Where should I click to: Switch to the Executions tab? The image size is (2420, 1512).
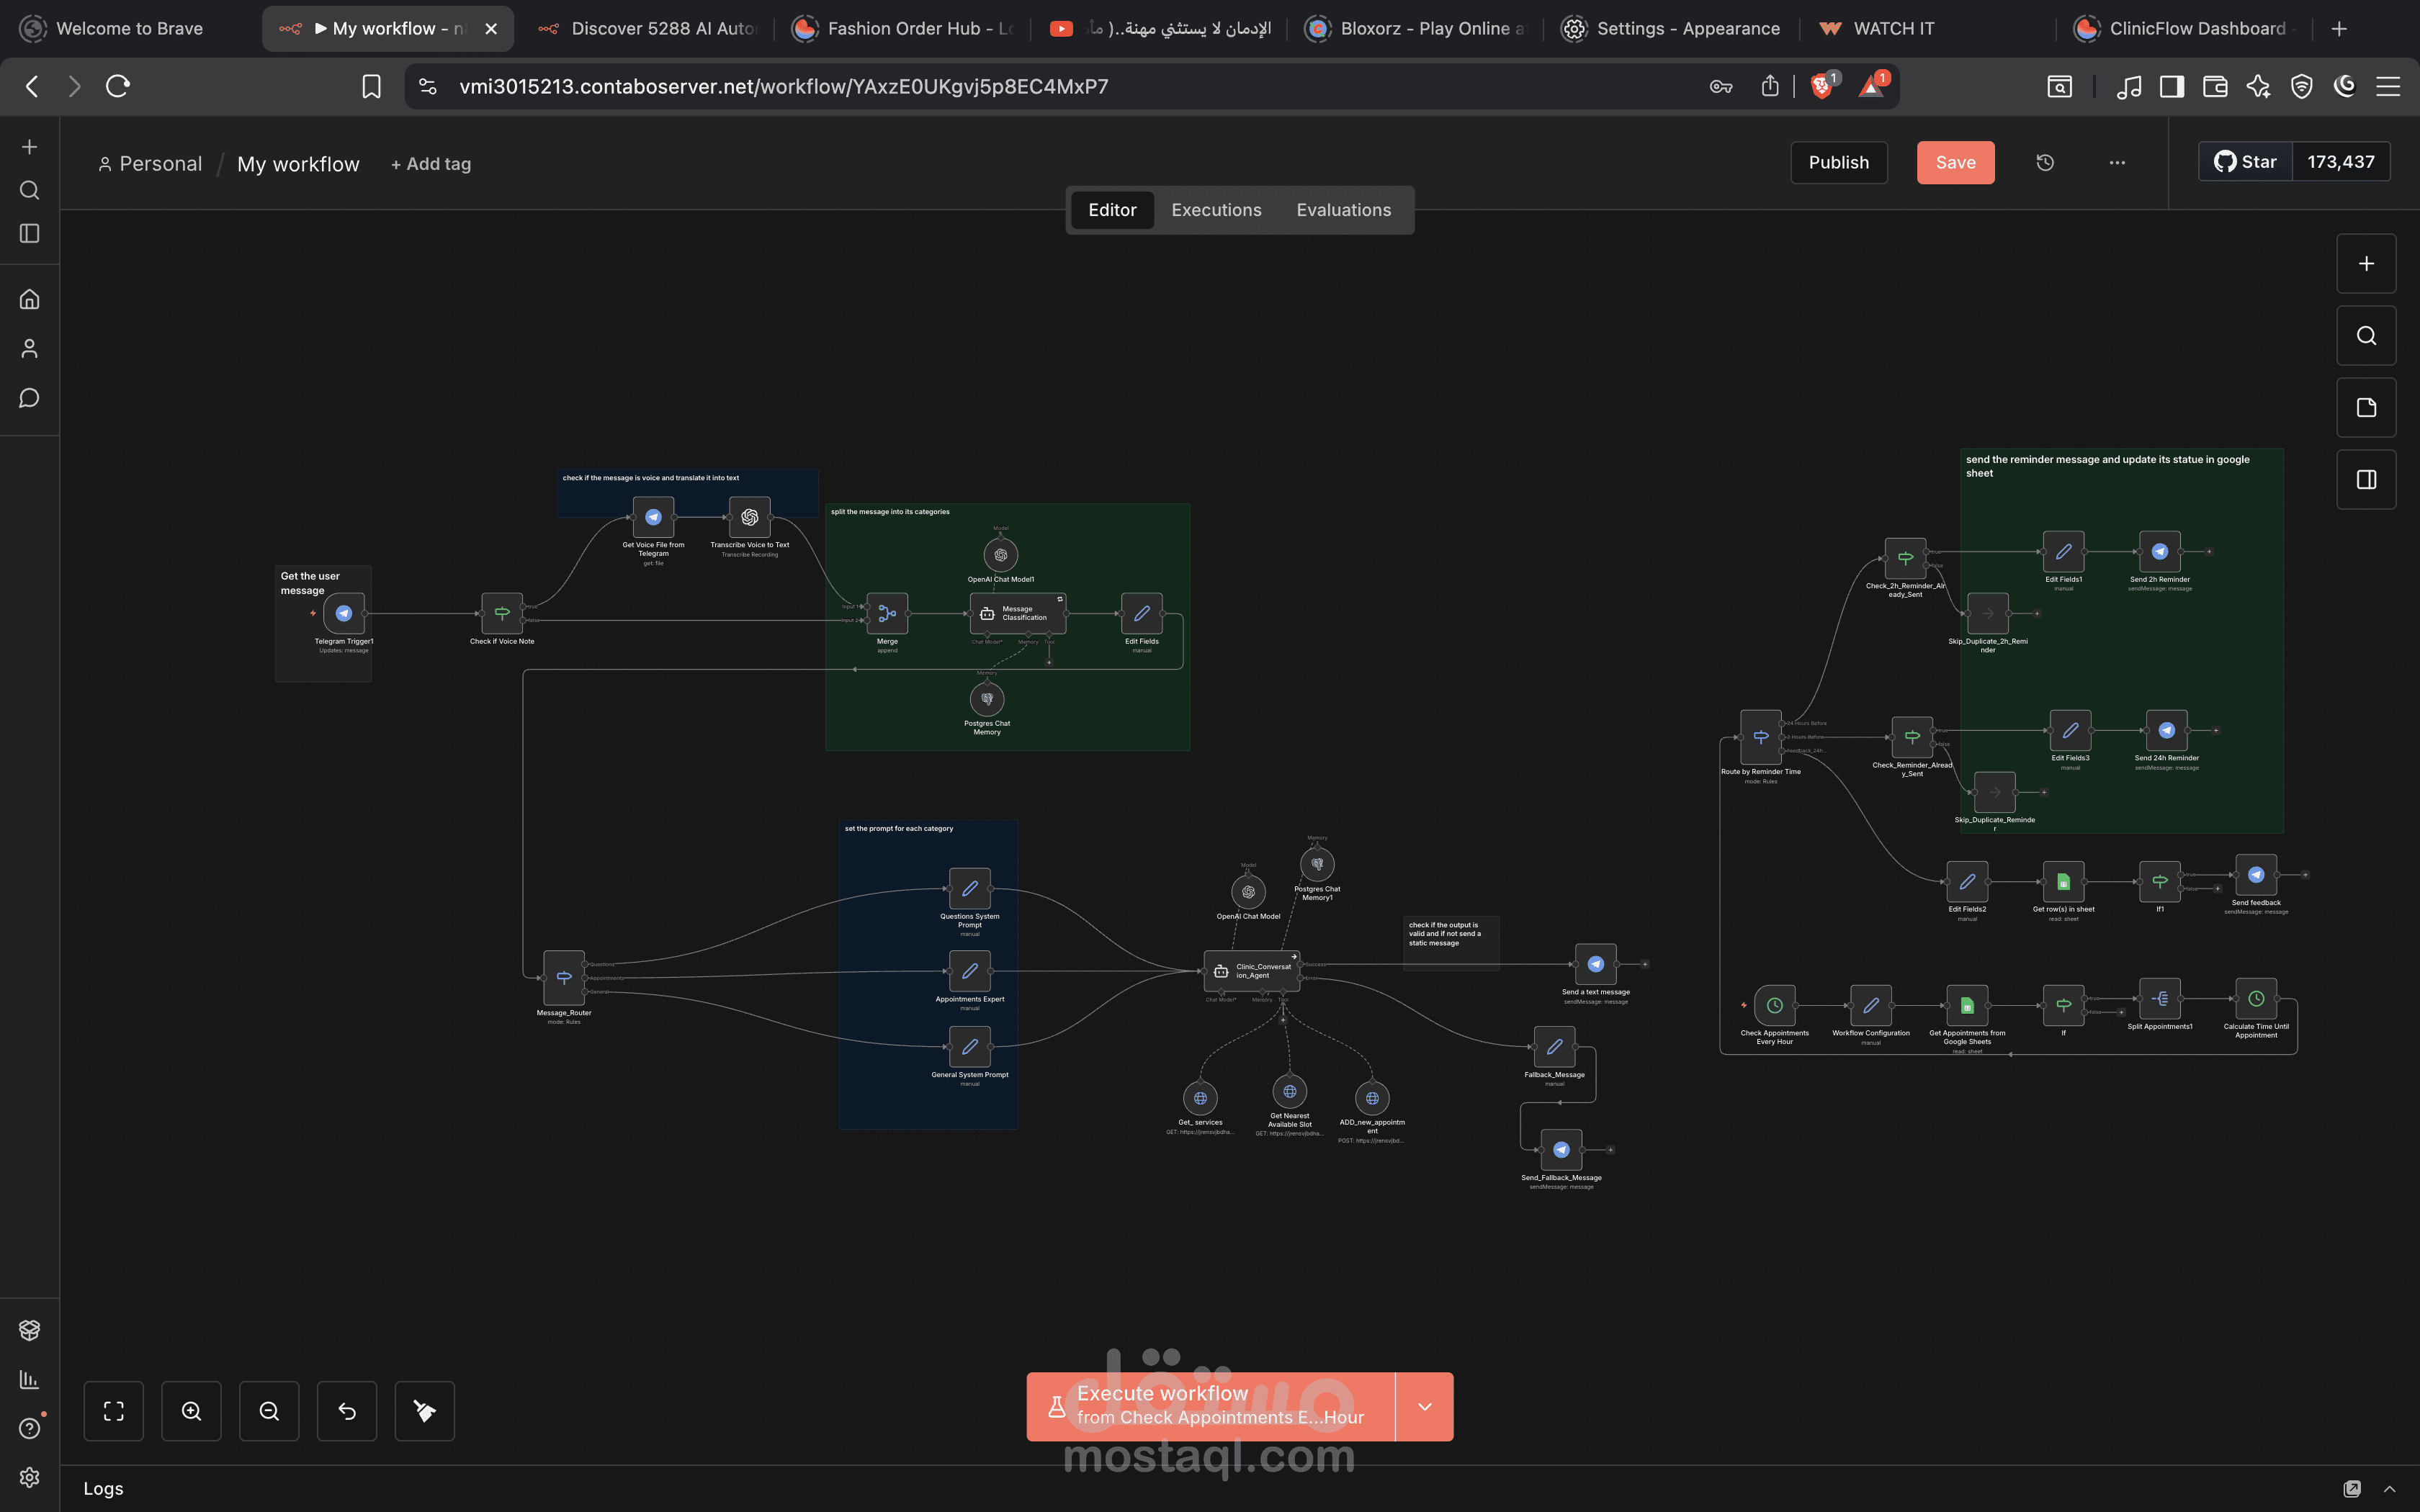tap(1216, 210)
